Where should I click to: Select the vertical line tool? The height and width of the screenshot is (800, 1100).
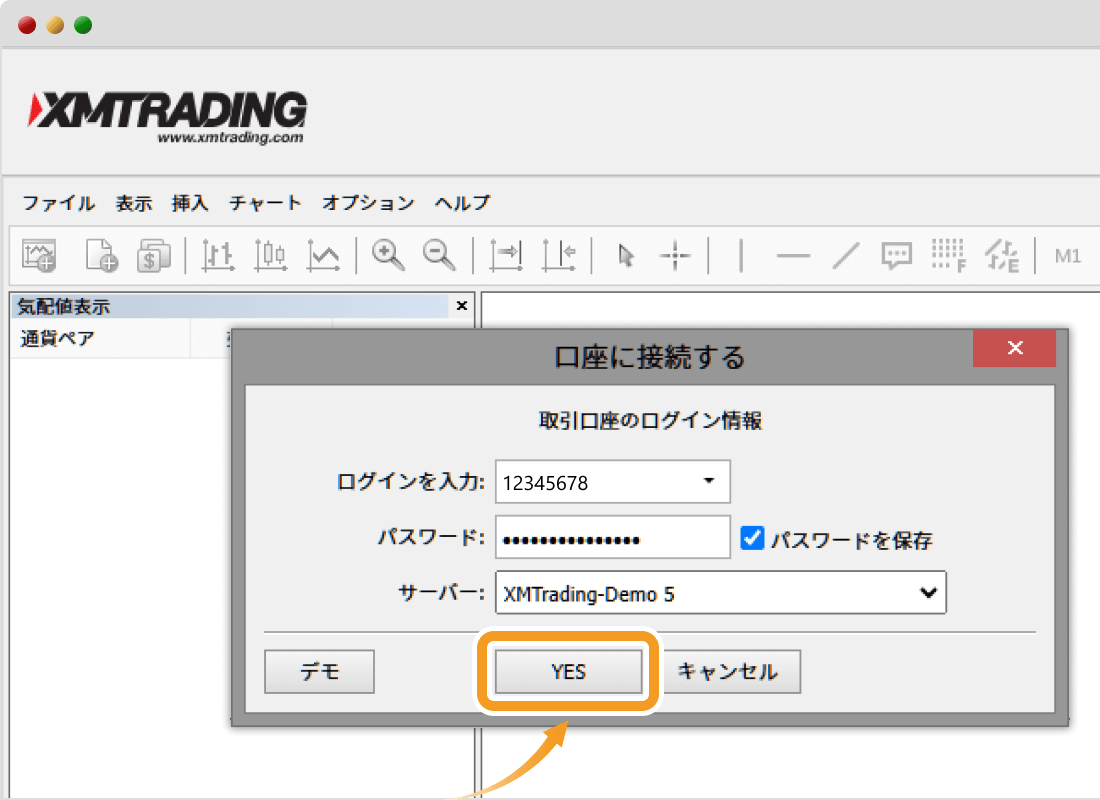tap(741, 255)
